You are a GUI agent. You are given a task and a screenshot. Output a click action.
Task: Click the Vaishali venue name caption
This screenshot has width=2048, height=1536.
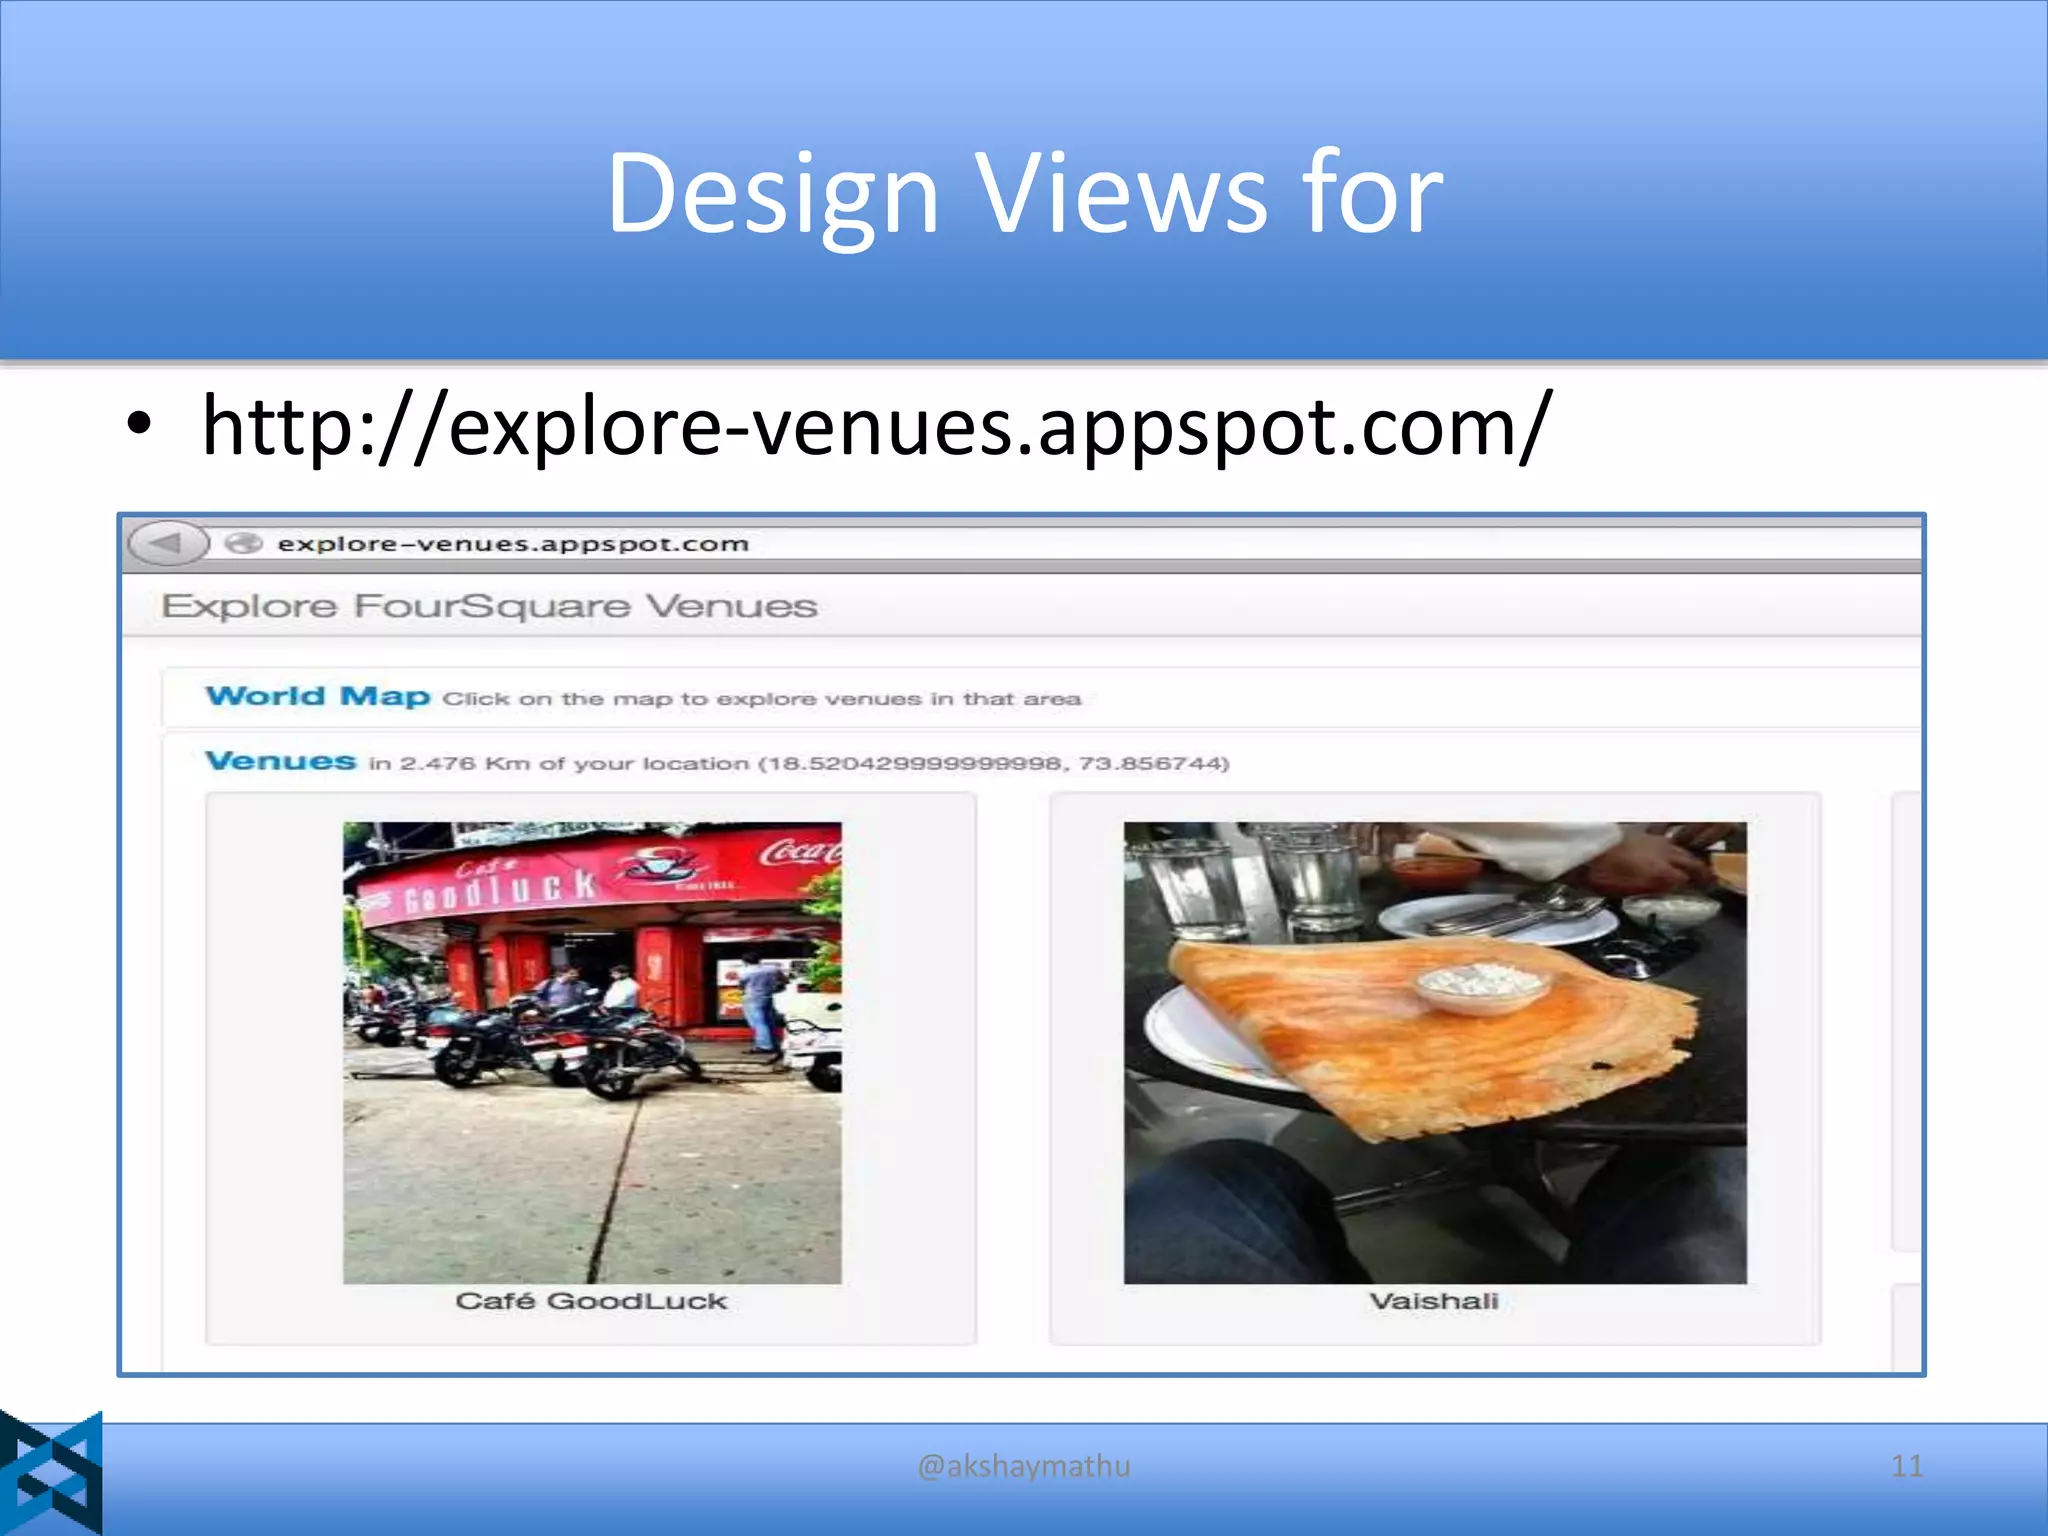point(1433,1301)
